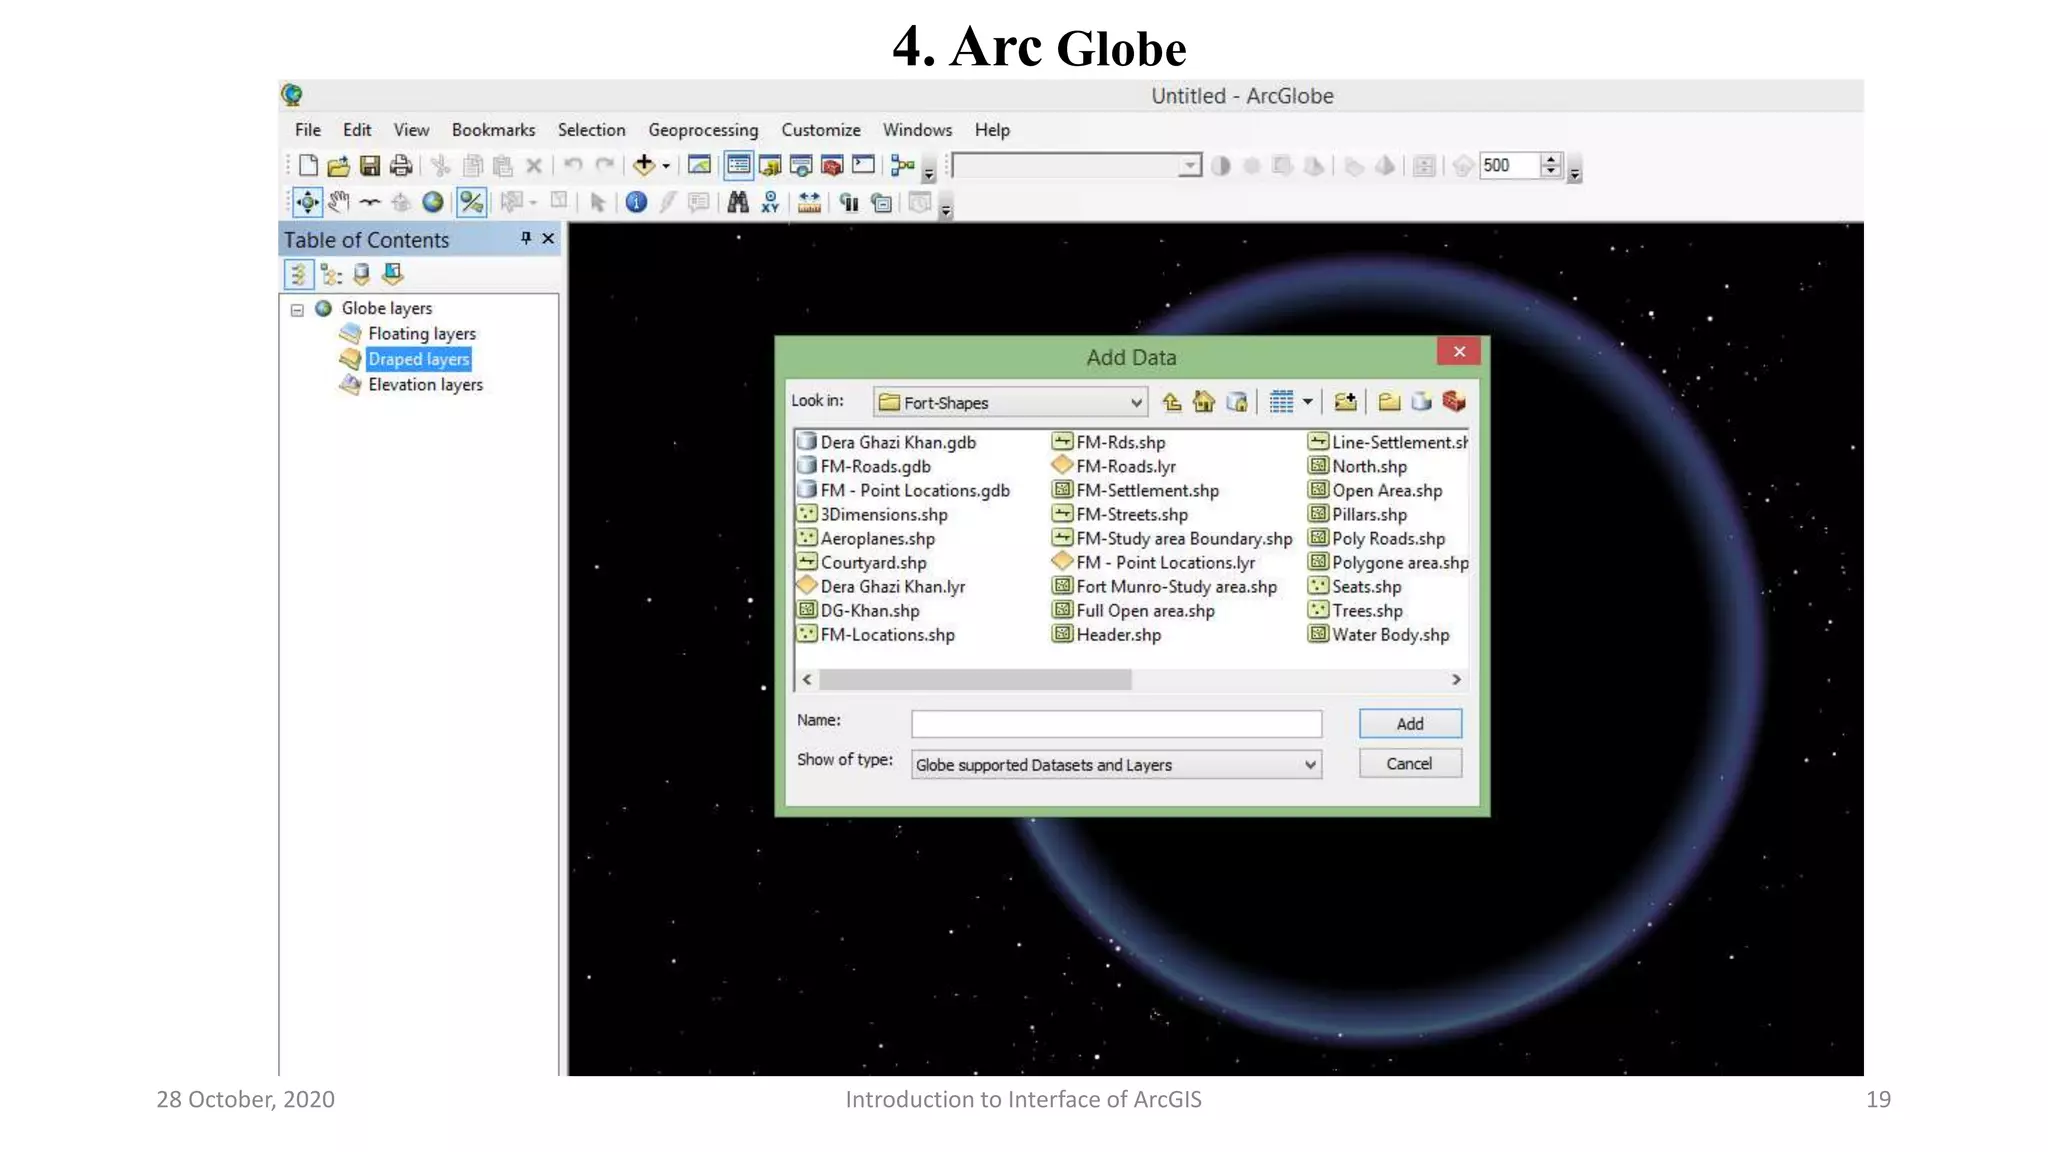Click the Print icon
Screen dimensions: 2048x1152
click(x=401, y=166)
